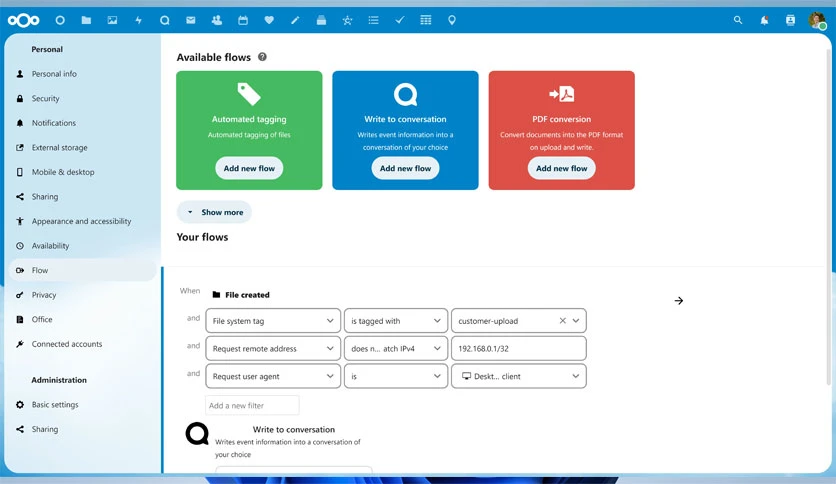
Task: Open the File system tag dropdown
Action: tap(272, 321)
